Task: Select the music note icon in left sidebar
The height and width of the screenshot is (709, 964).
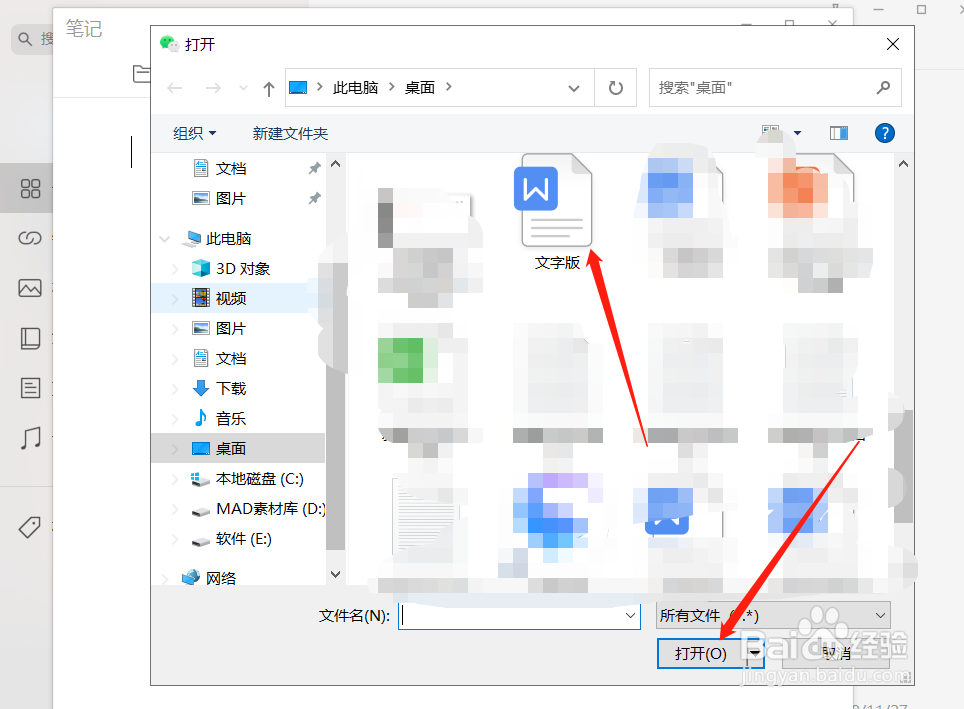Action: pos(28,438)
